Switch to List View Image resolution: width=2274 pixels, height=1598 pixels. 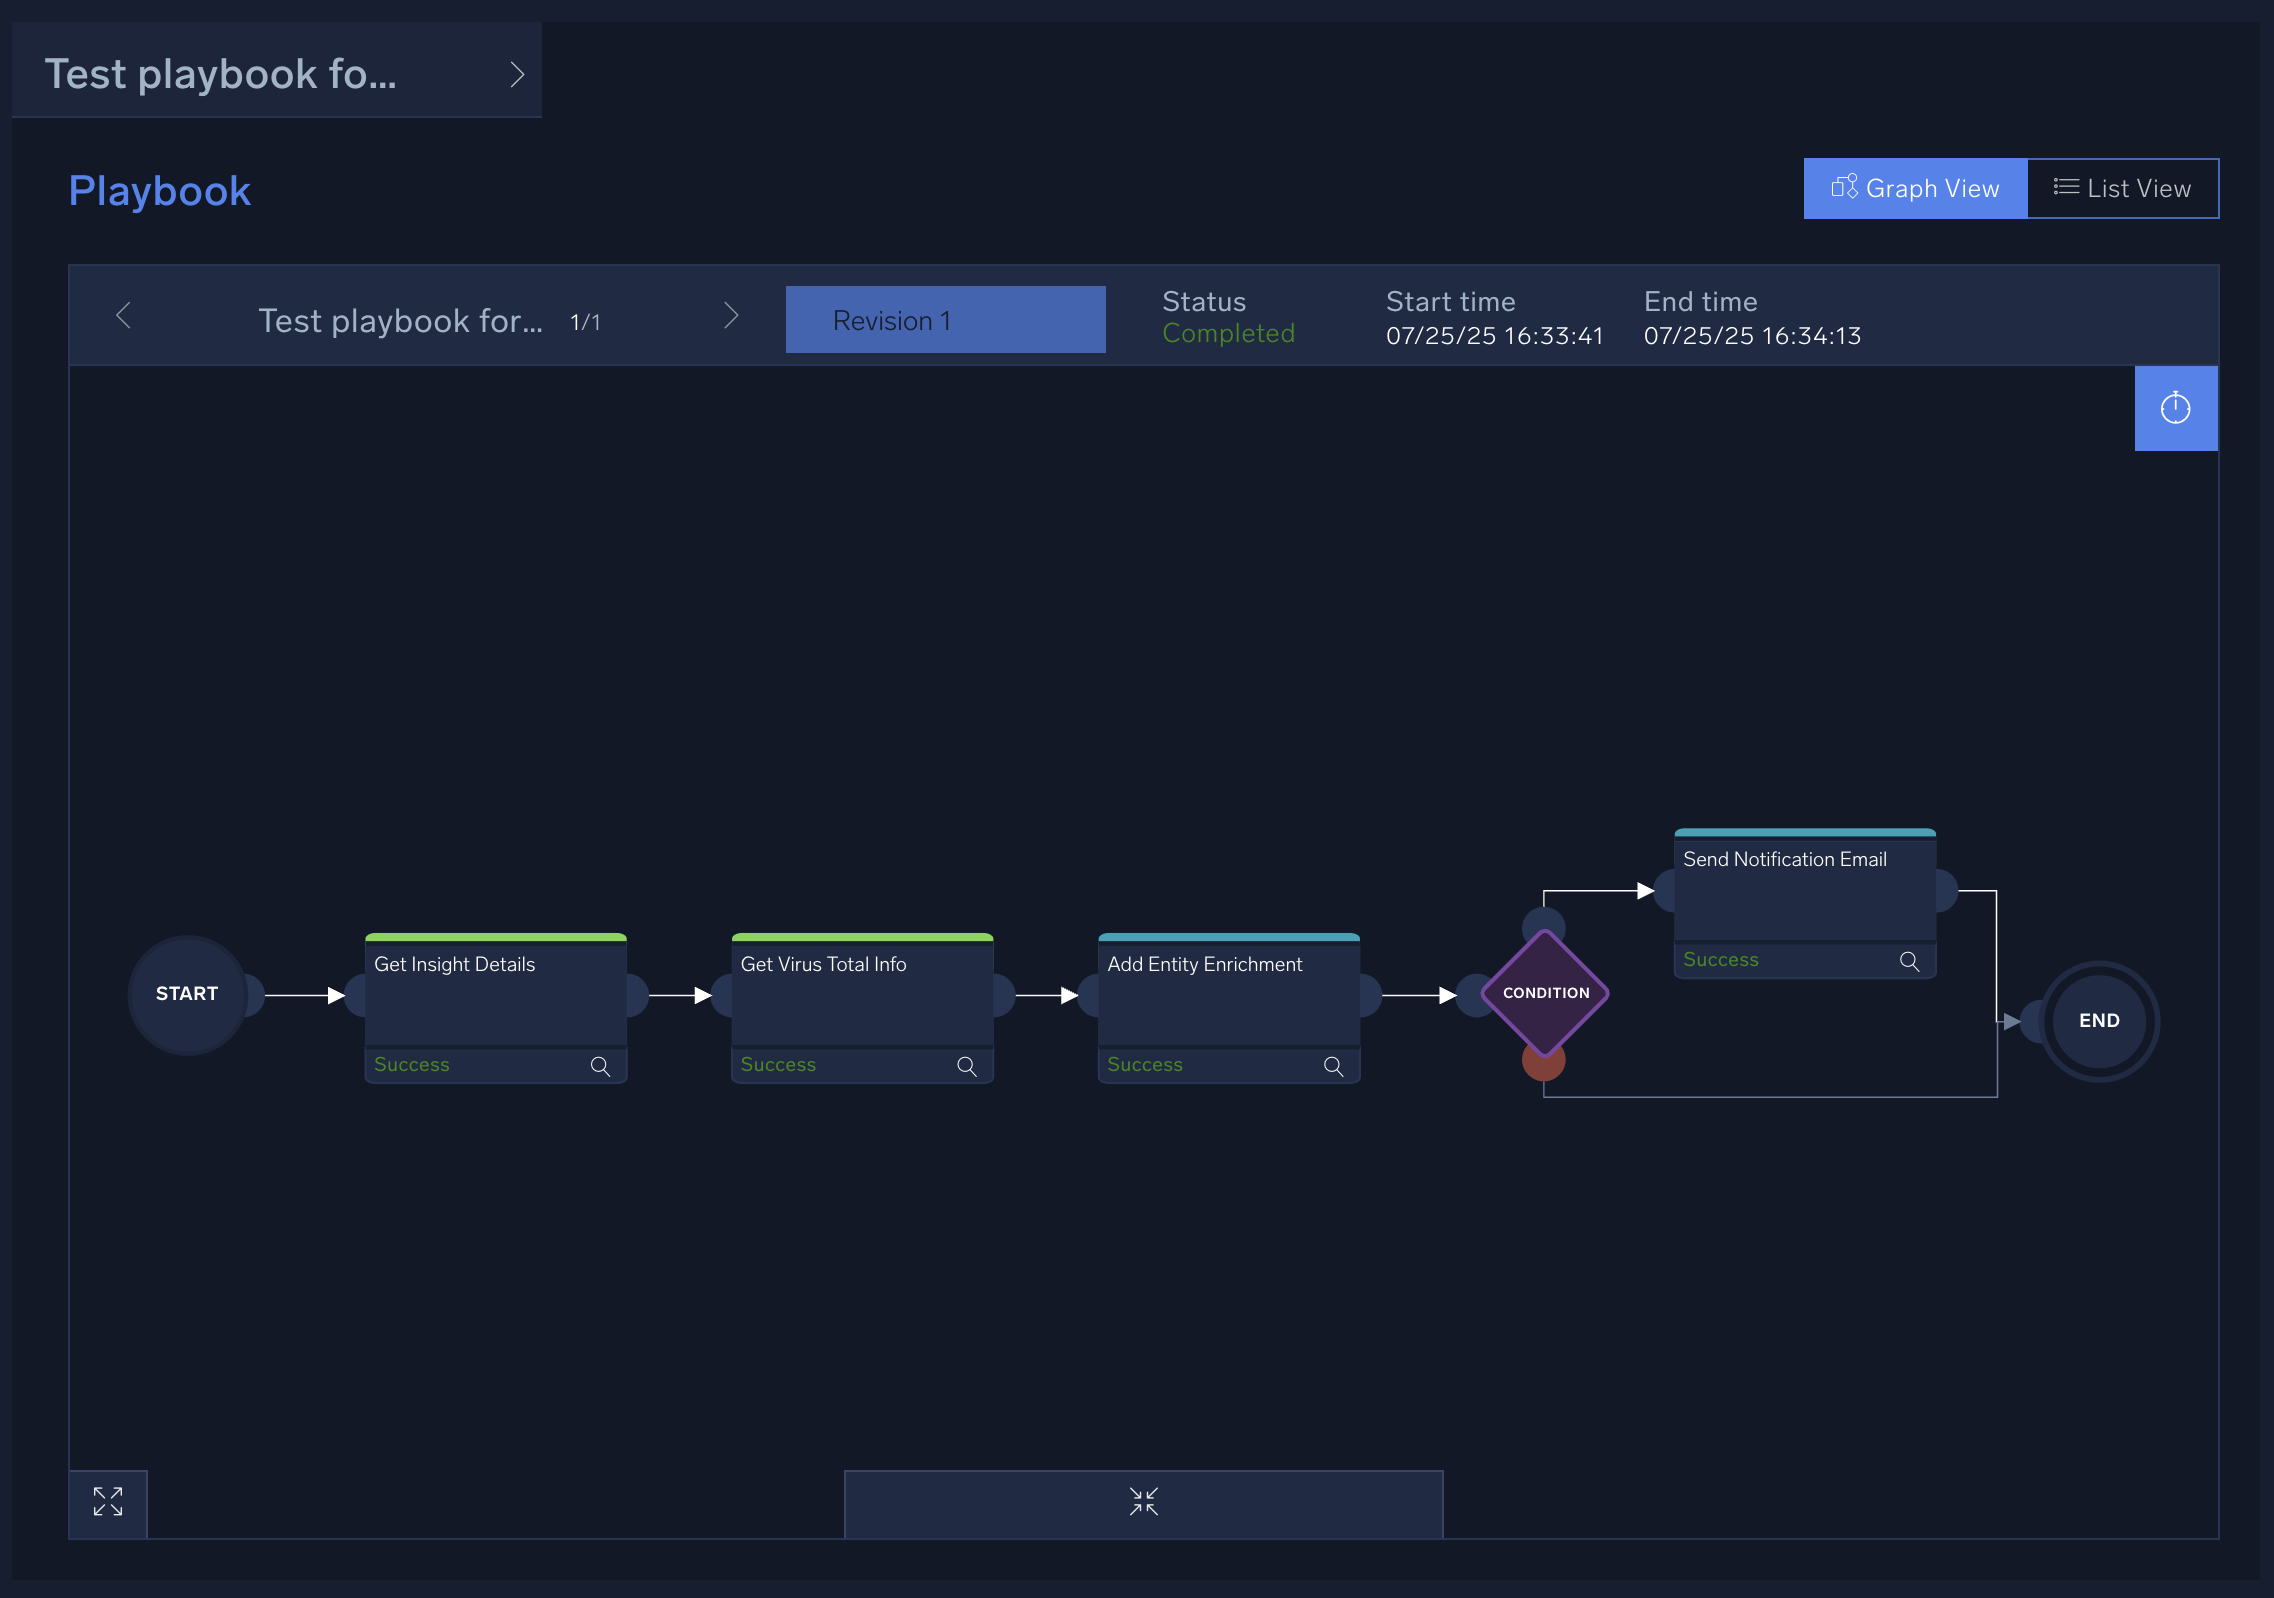pyautogui.click(x=2122, y=188)
